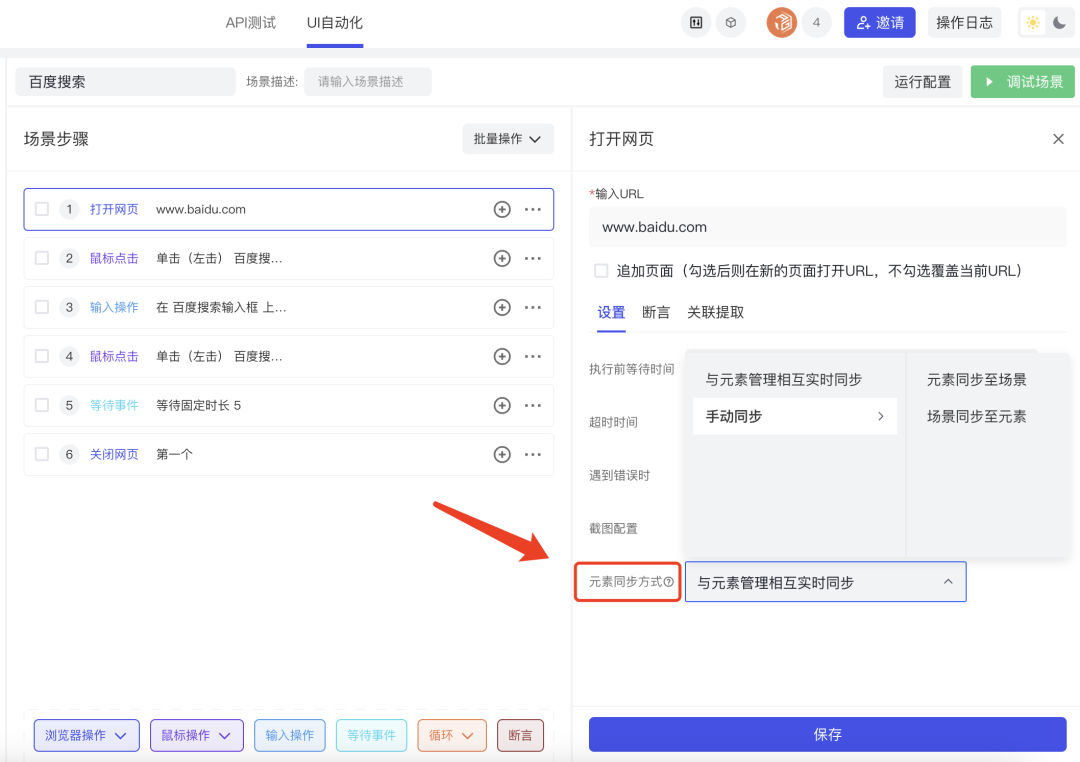
Task: Expand the 浏览器操作 dropdown
Action: click(85, 735)
